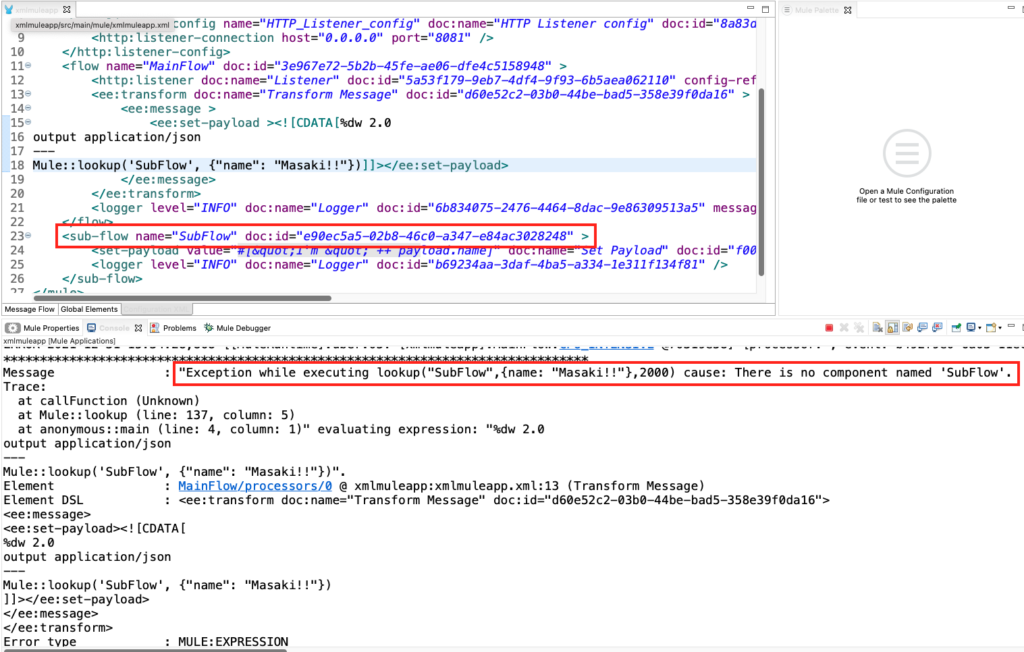Viewport: 1024px width, 652px height.
Task: Toggle the Word Wrap console icon
Action: pos(906,328)
